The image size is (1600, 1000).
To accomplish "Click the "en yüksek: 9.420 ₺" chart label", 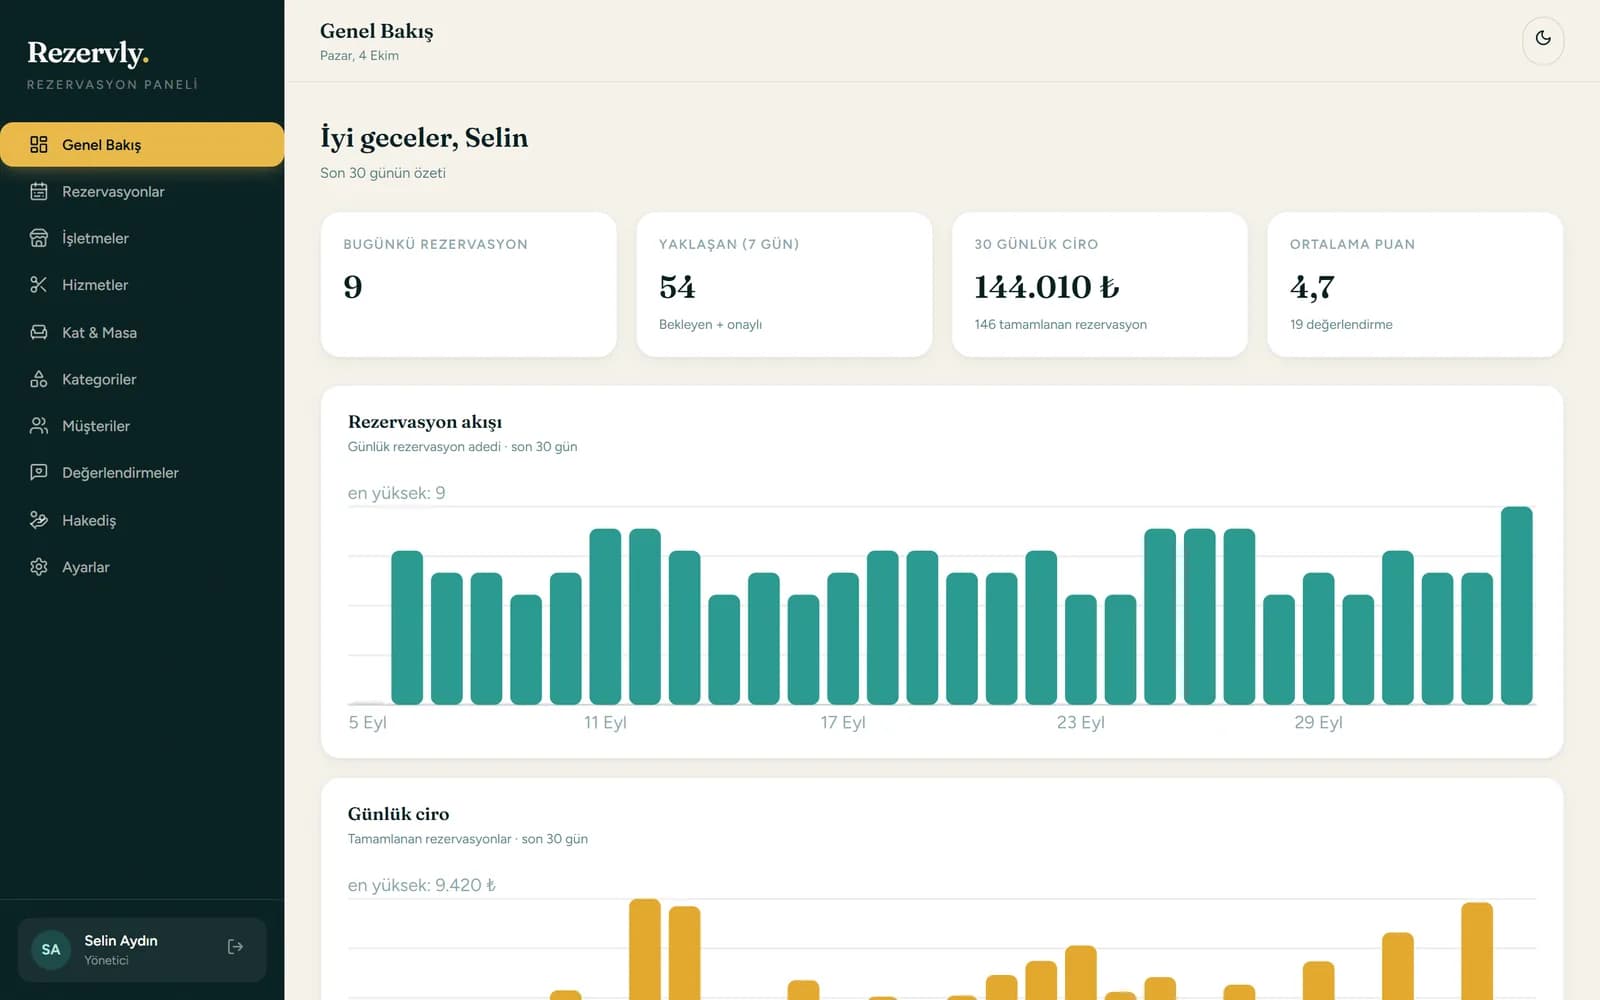I will point(422,885).
